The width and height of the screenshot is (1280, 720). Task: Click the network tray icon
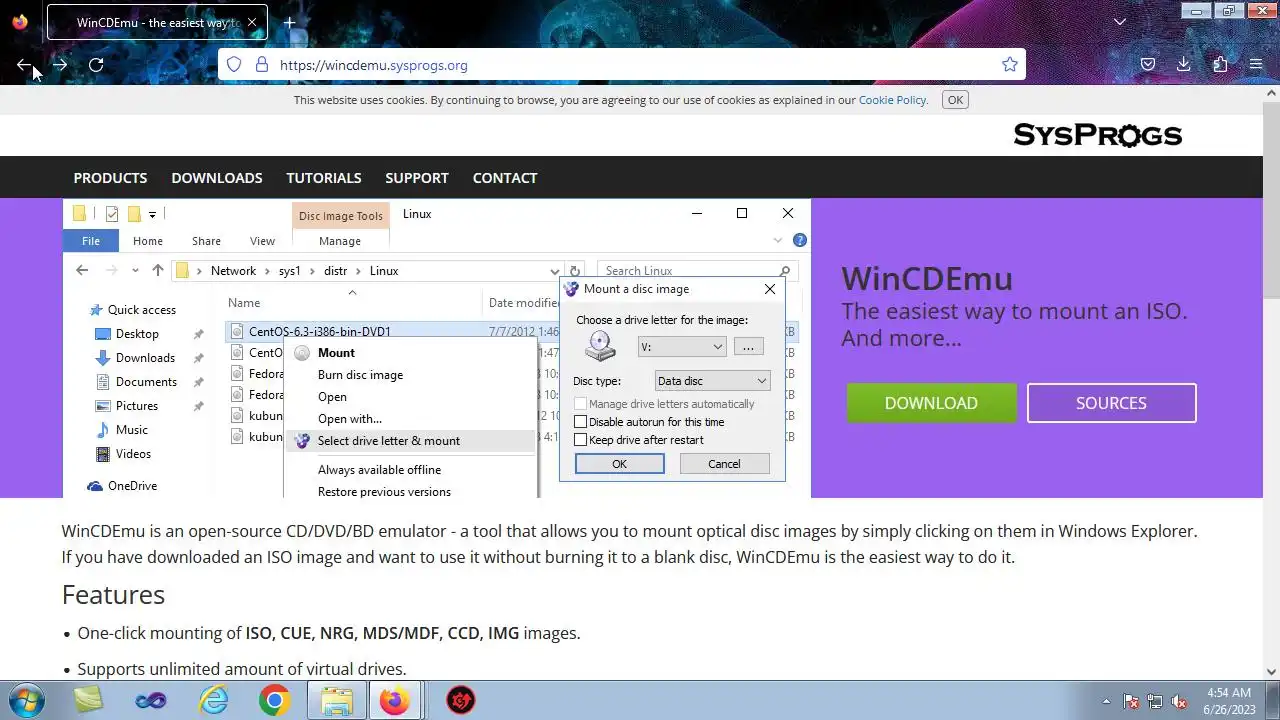(1155, 701)
